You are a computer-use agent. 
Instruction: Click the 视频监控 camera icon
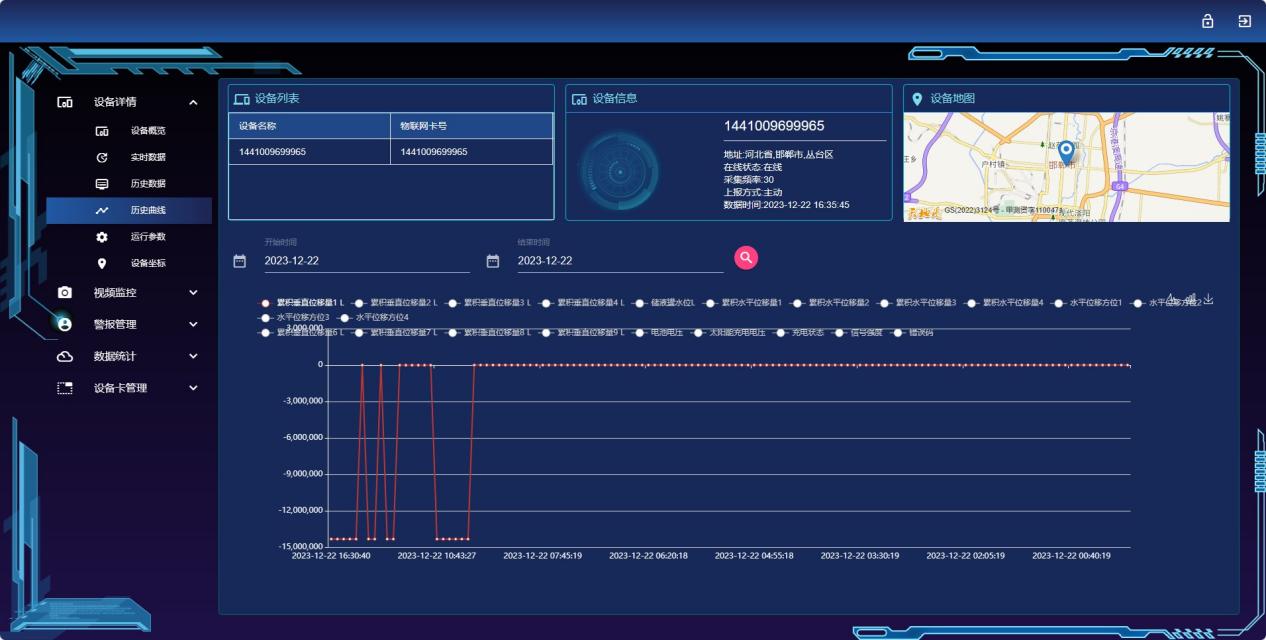click(x=65, y=293)
